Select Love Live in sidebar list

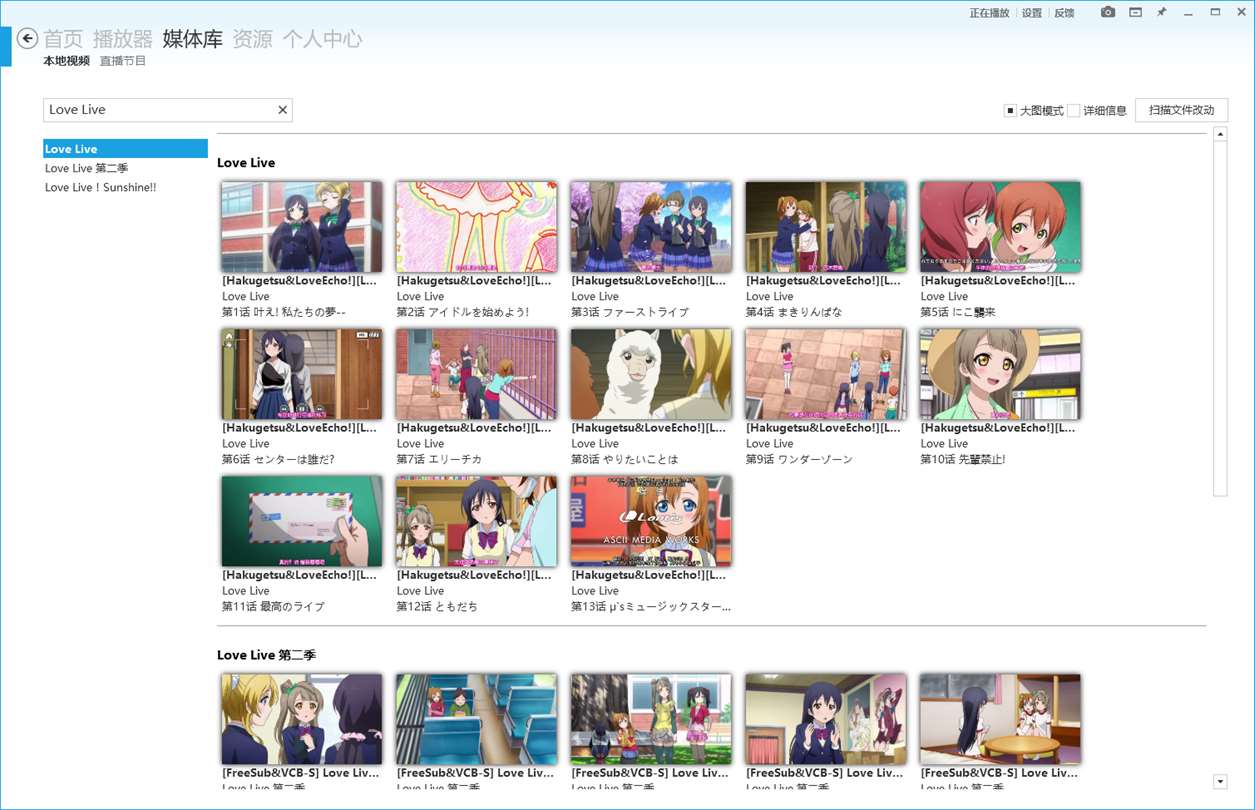click(x=125, y=149)
